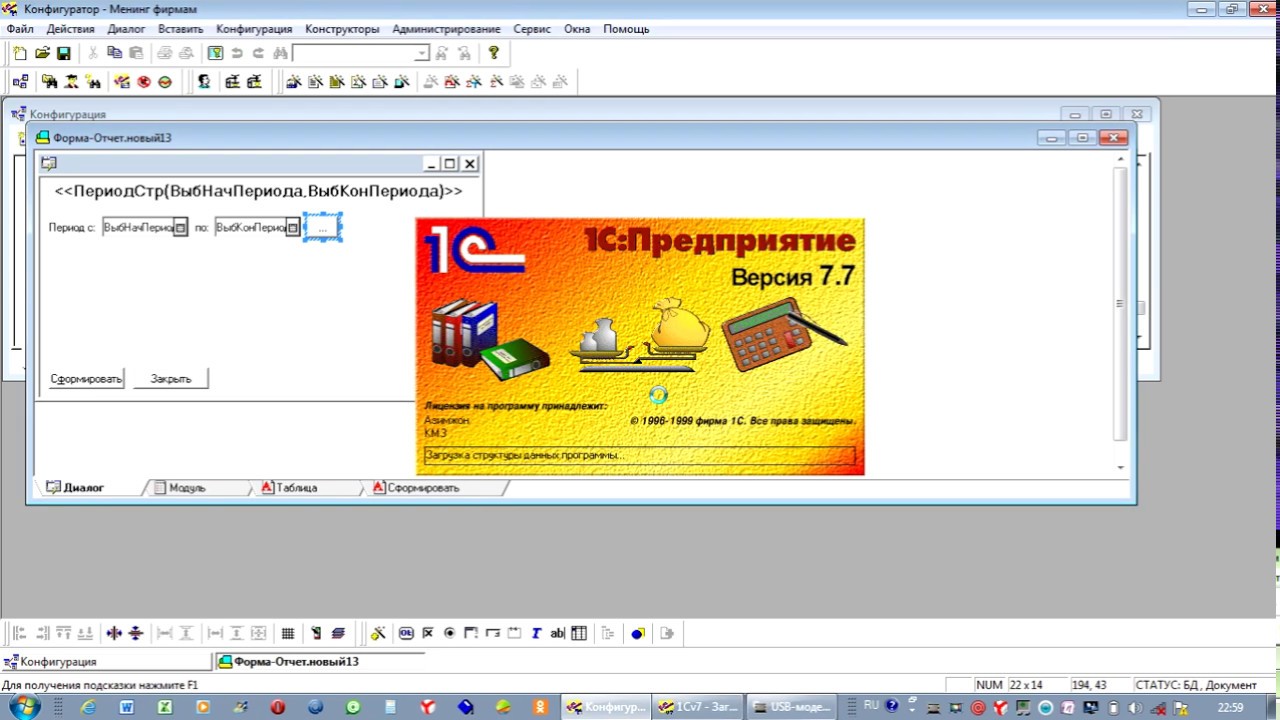Select the 'Период с:' label

[x=72, y=228]
